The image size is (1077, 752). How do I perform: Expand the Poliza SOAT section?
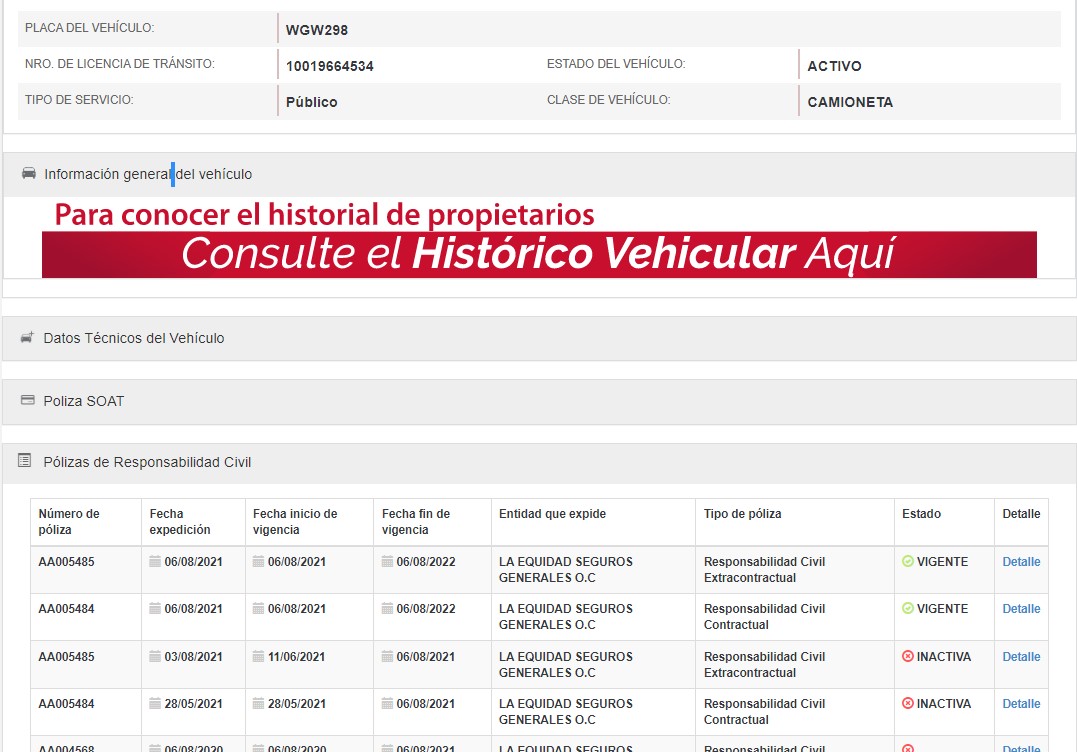(84, 401)
